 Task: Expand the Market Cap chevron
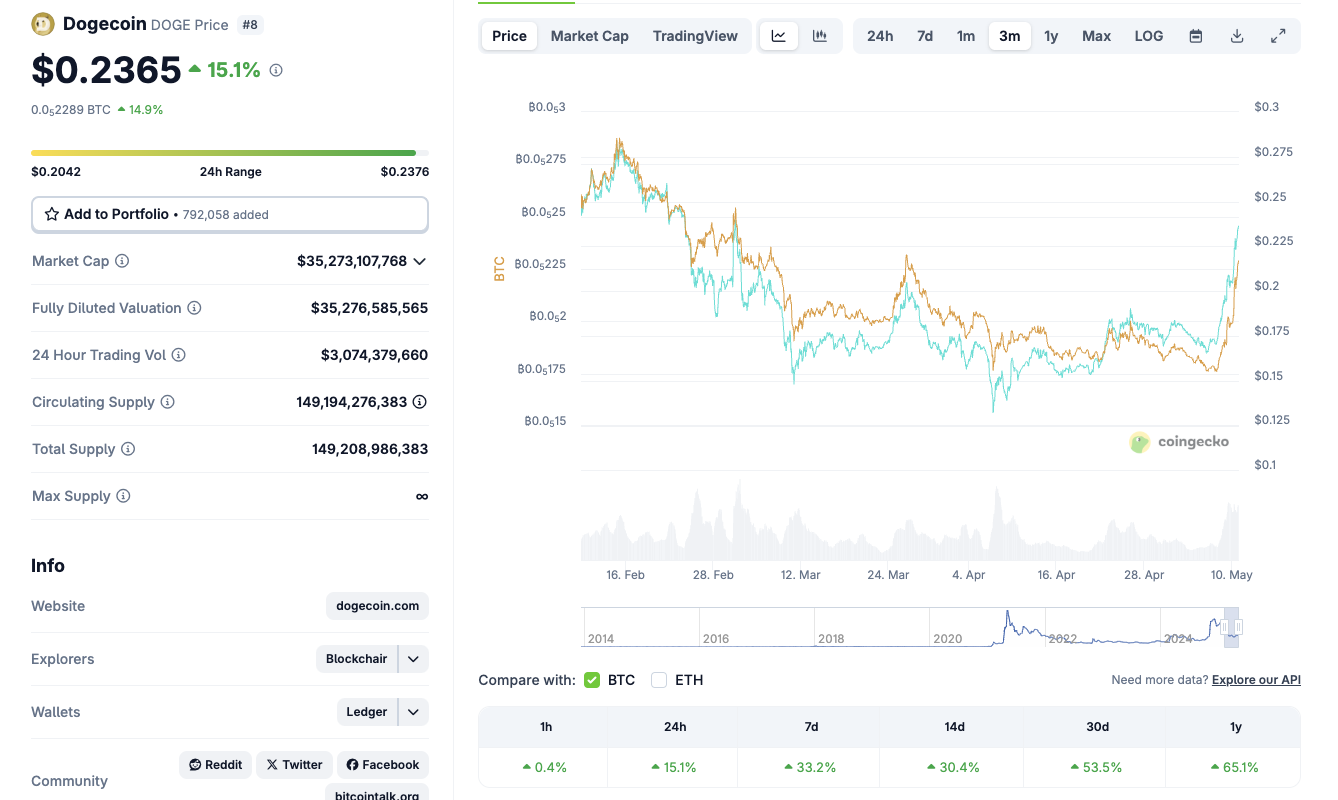click(x=420, y=261)
